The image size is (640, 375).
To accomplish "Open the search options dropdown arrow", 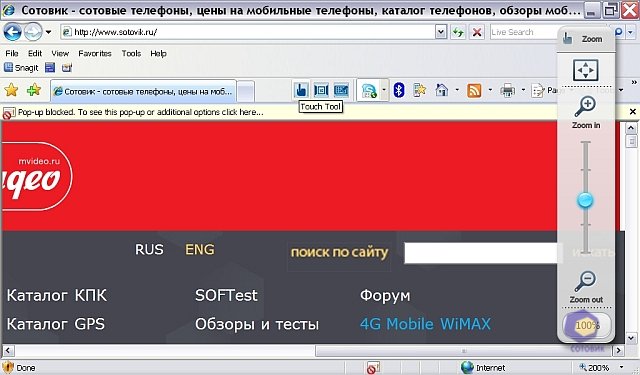I will (630, 32).
